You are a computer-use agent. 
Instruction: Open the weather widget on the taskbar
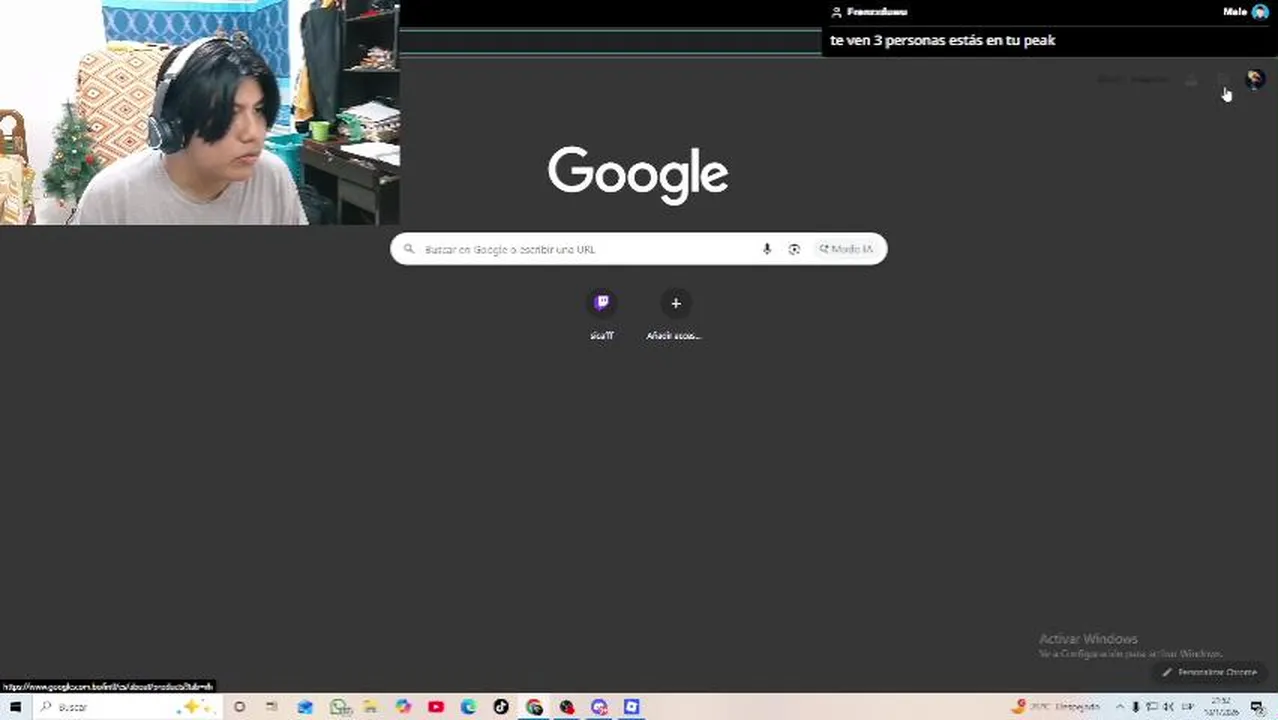pyautogui.click(x=1055, y=706)
